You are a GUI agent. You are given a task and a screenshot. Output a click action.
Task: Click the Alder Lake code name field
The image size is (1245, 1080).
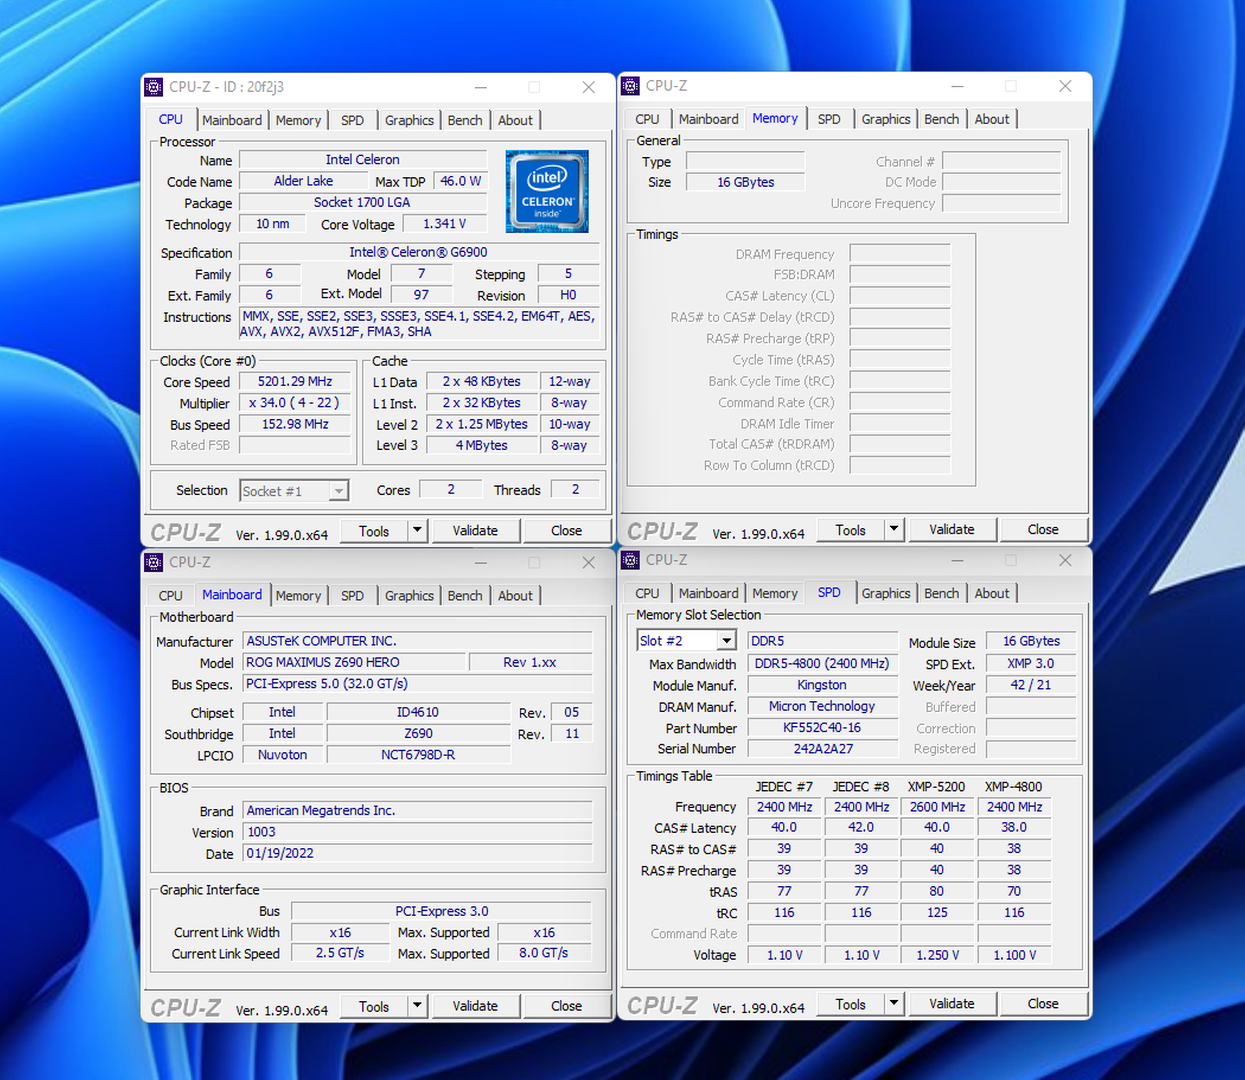click(303, 181)
